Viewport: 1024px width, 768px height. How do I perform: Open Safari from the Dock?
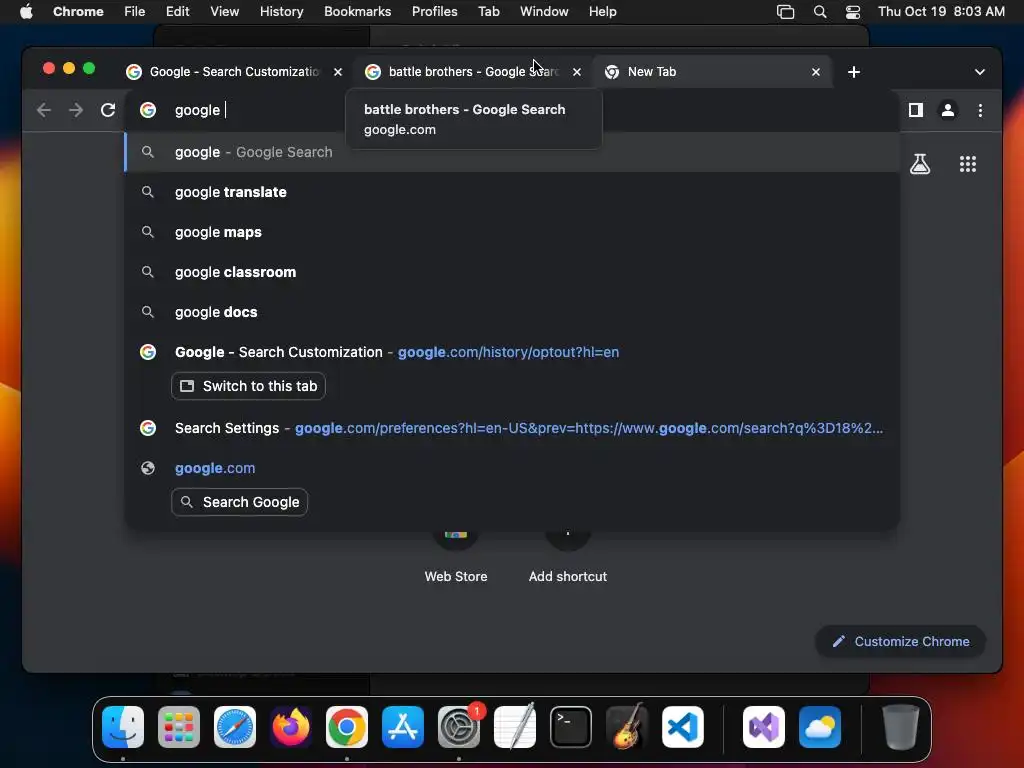coord(234,727)
